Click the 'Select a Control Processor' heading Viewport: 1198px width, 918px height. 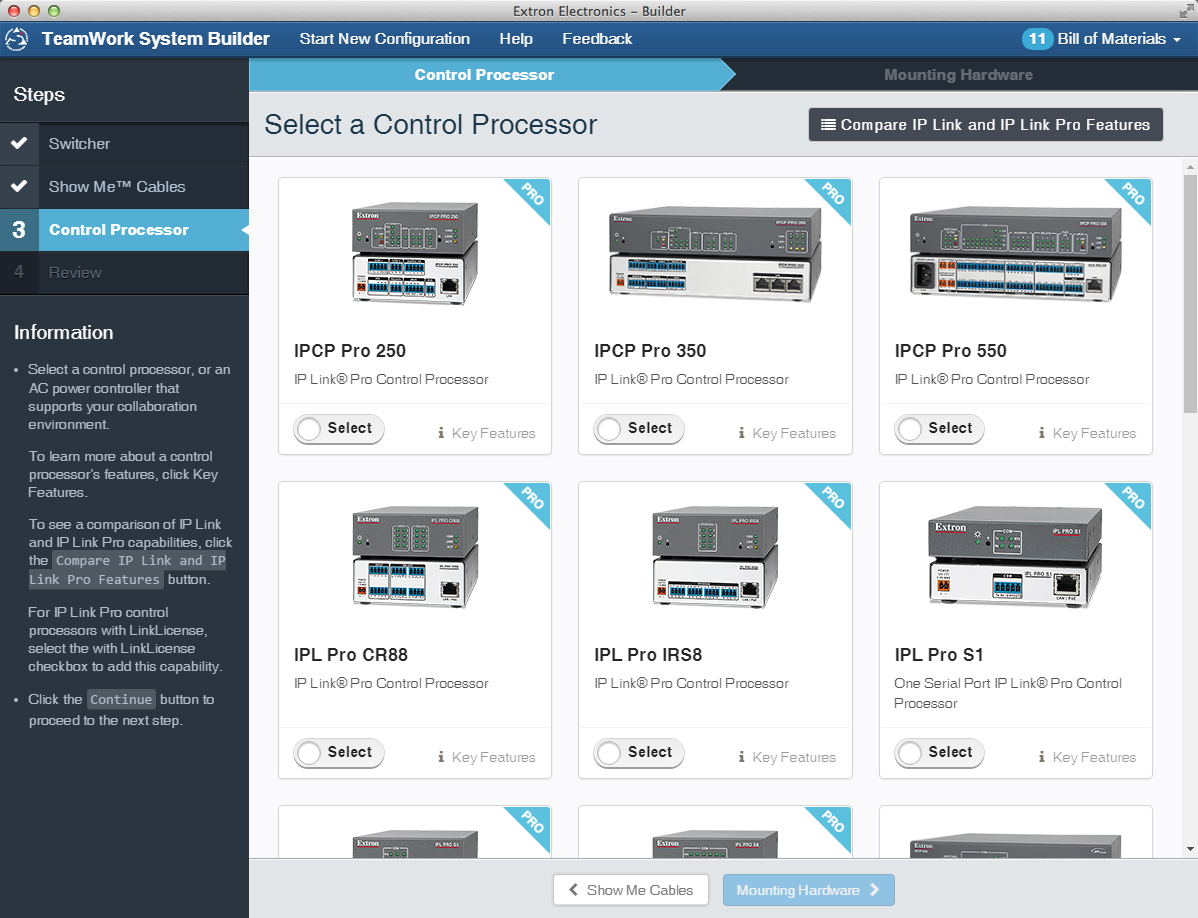click(430, 124)
